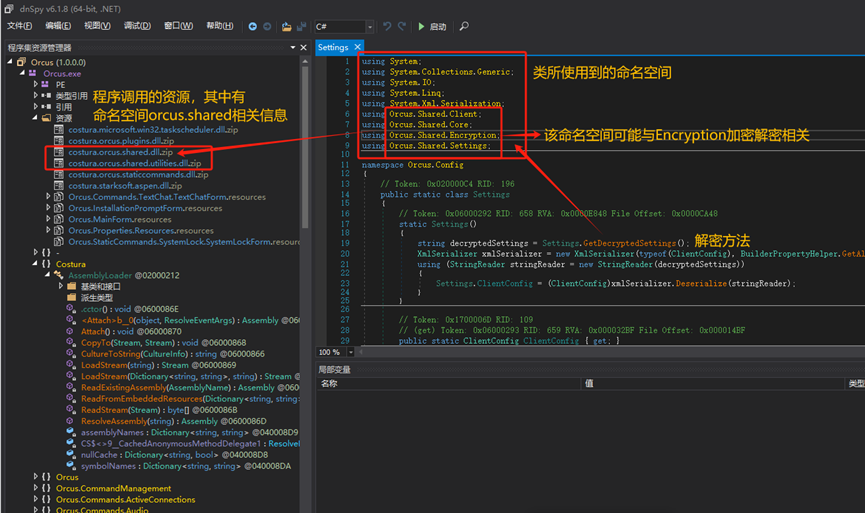This screenshot has height=513, width=865.
Task: Expand the 引用 node
Action: (x=35, y=106)
